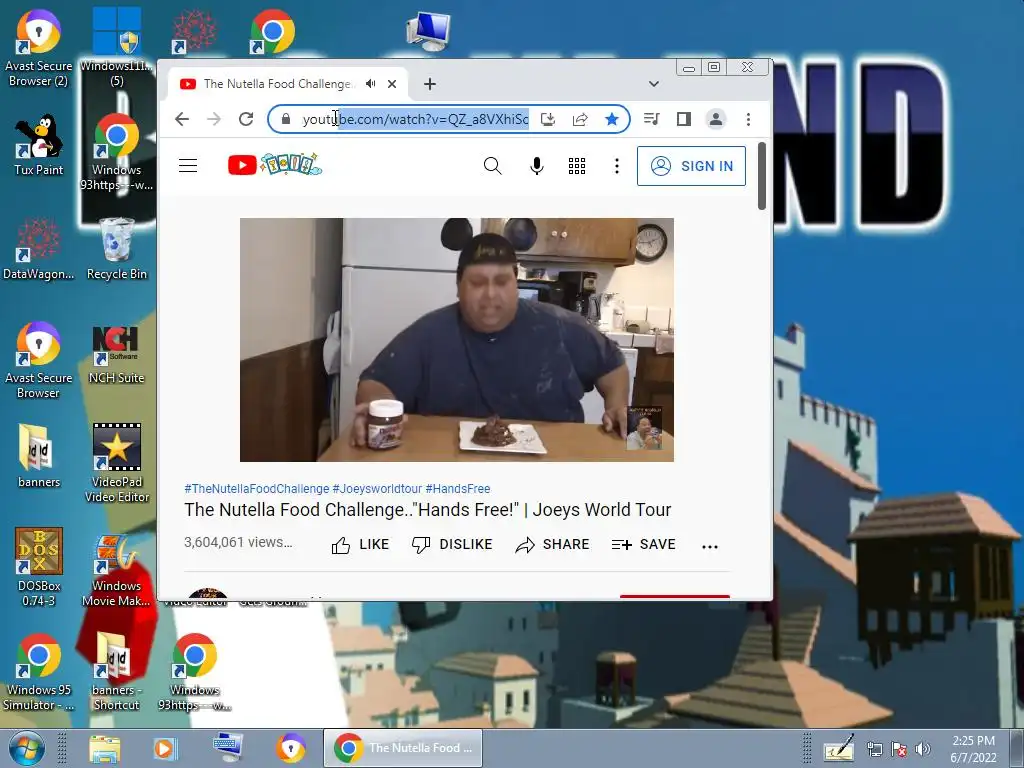This screenshot has height=768, width=1024.
Task: Open the system tray volume icon
Action: 923,749
